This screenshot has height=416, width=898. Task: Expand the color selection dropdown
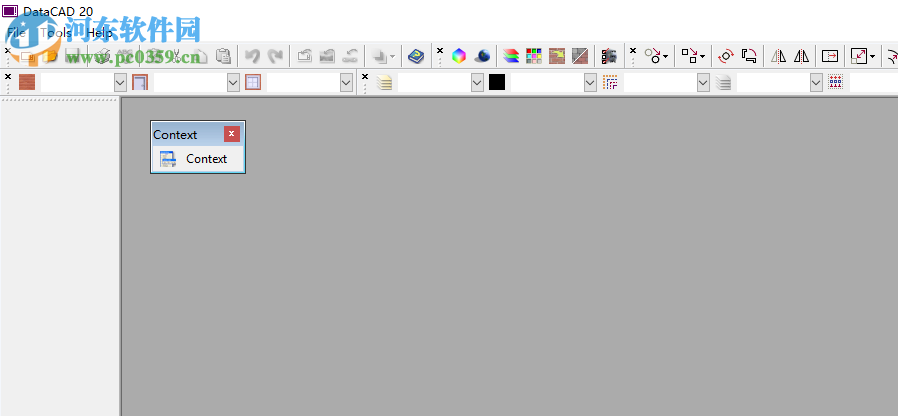coord(590,83)
